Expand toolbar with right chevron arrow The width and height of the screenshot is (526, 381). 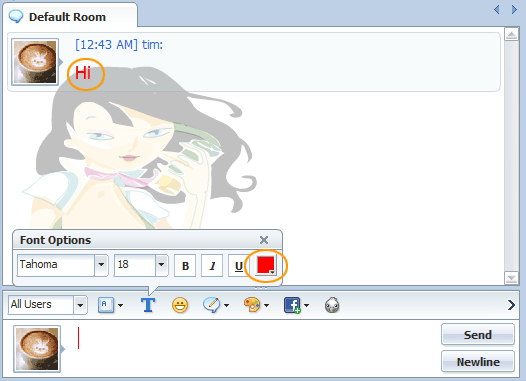(511, 305)
